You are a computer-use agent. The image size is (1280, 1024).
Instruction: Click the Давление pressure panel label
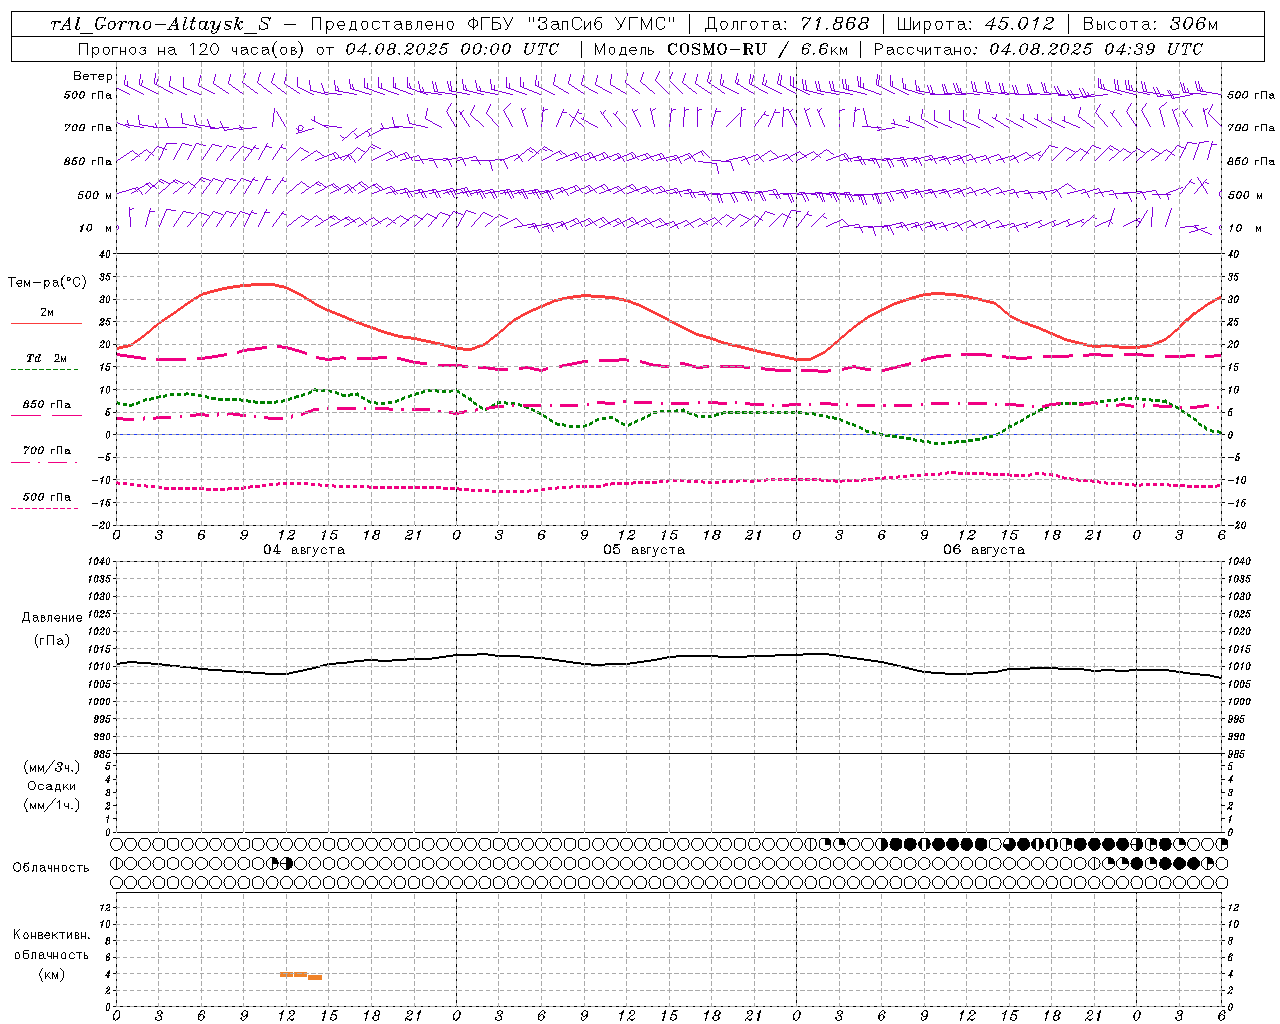[x=52, y=618]
